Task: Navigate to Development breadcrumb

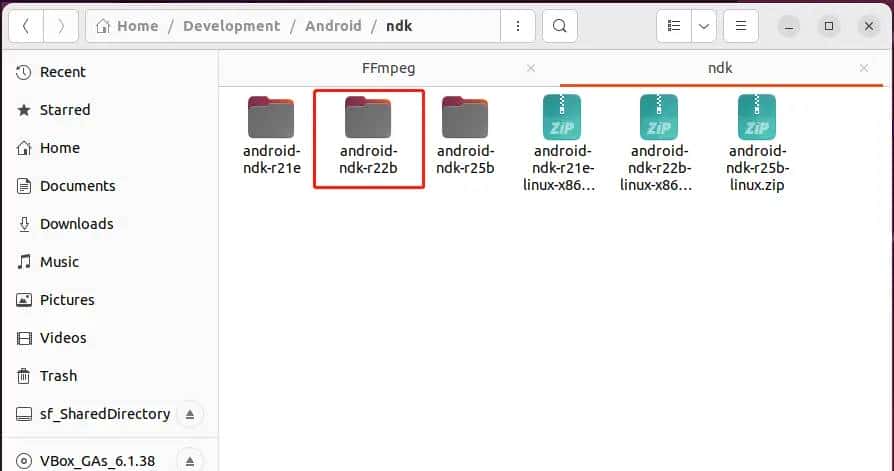Action: pyautogui.click(x=231, y=26)
